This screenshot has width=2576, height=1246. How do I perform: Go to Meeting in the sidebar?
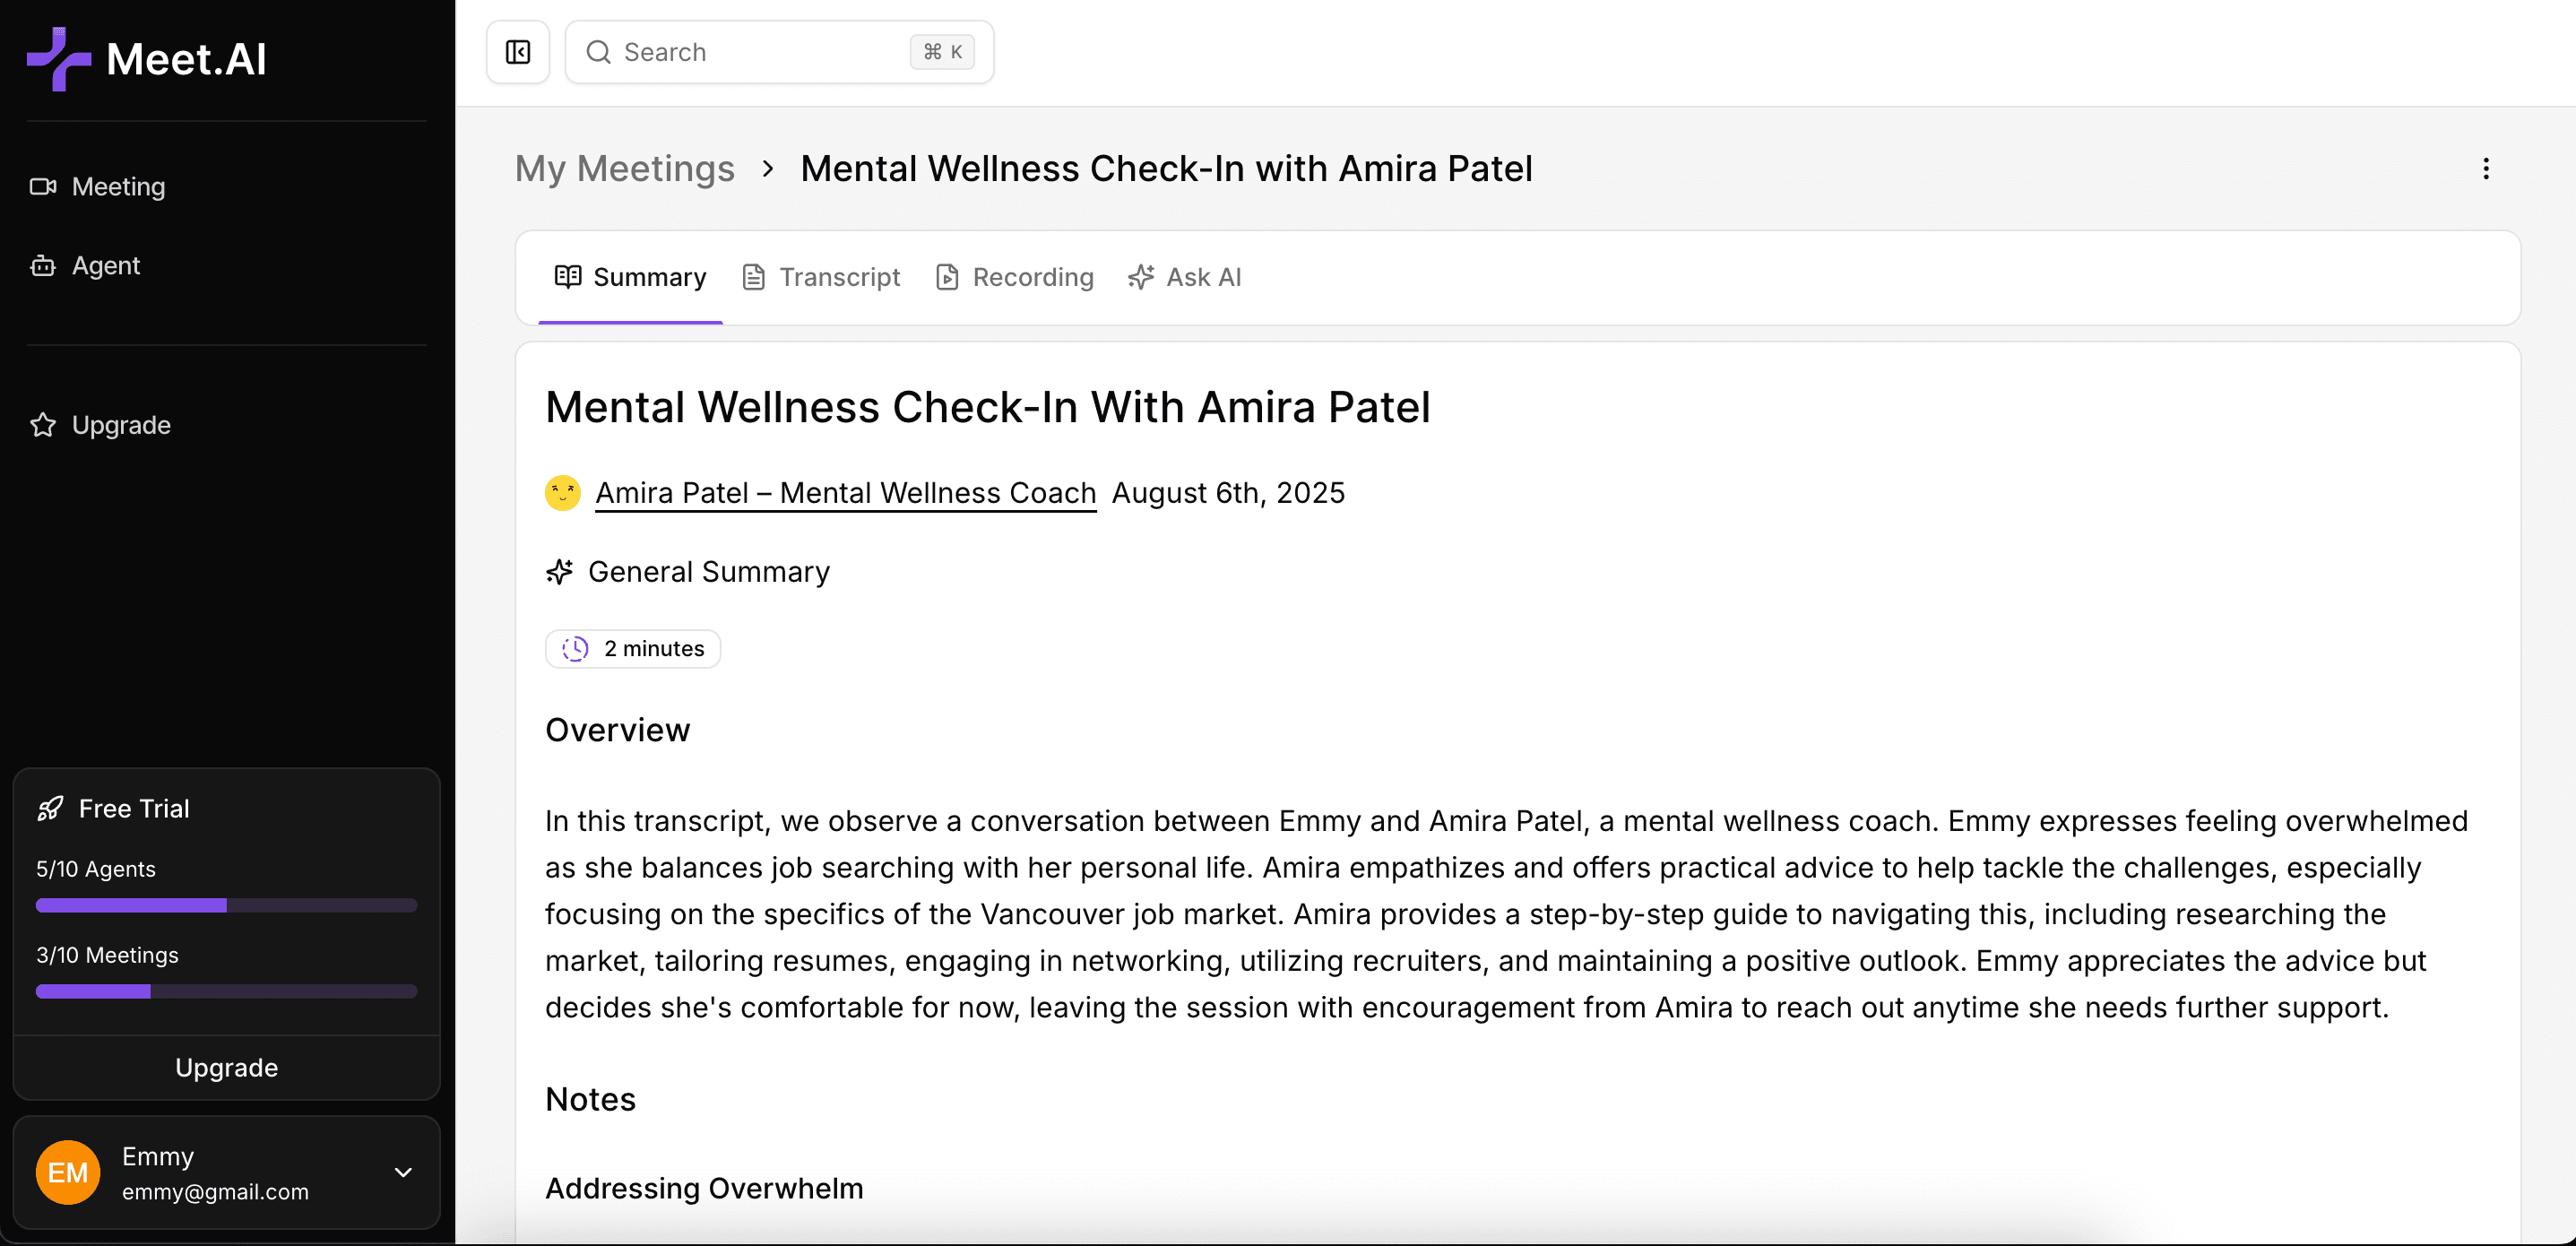[118, 187]
